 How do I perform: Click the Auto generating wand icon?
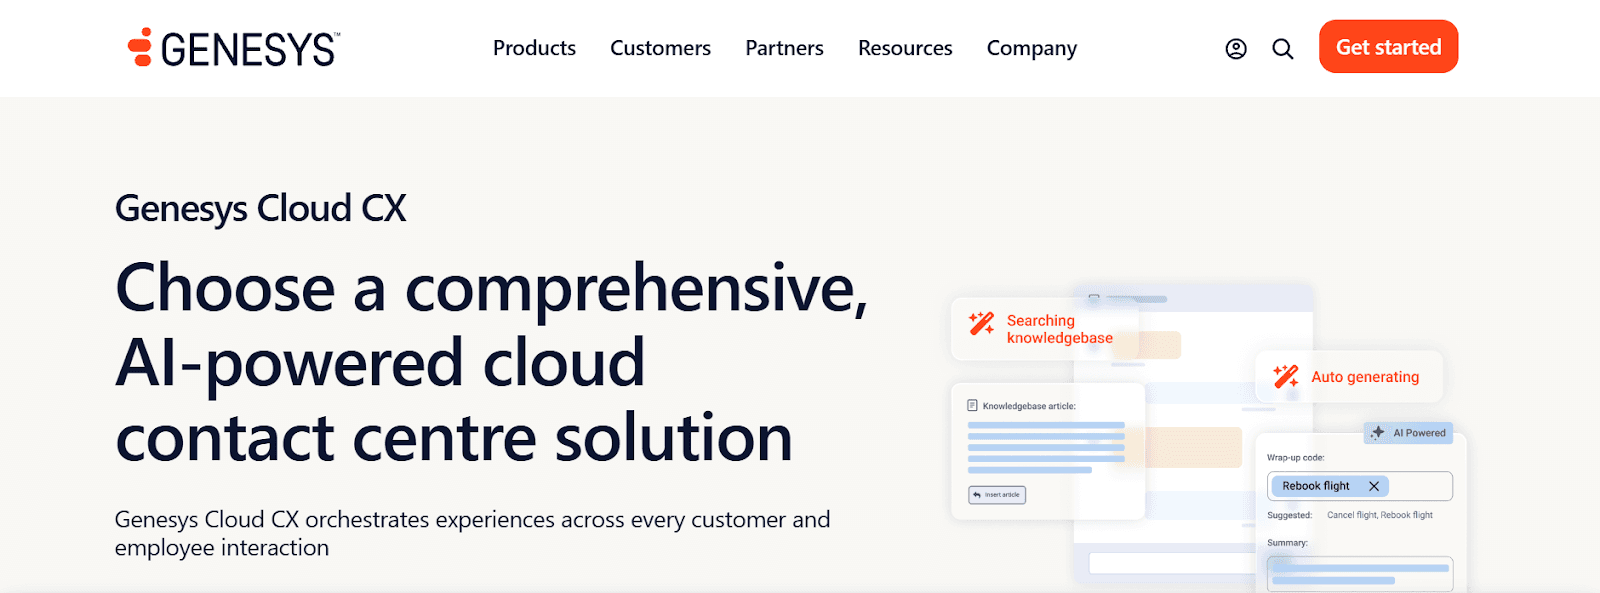click(1286, 376)
